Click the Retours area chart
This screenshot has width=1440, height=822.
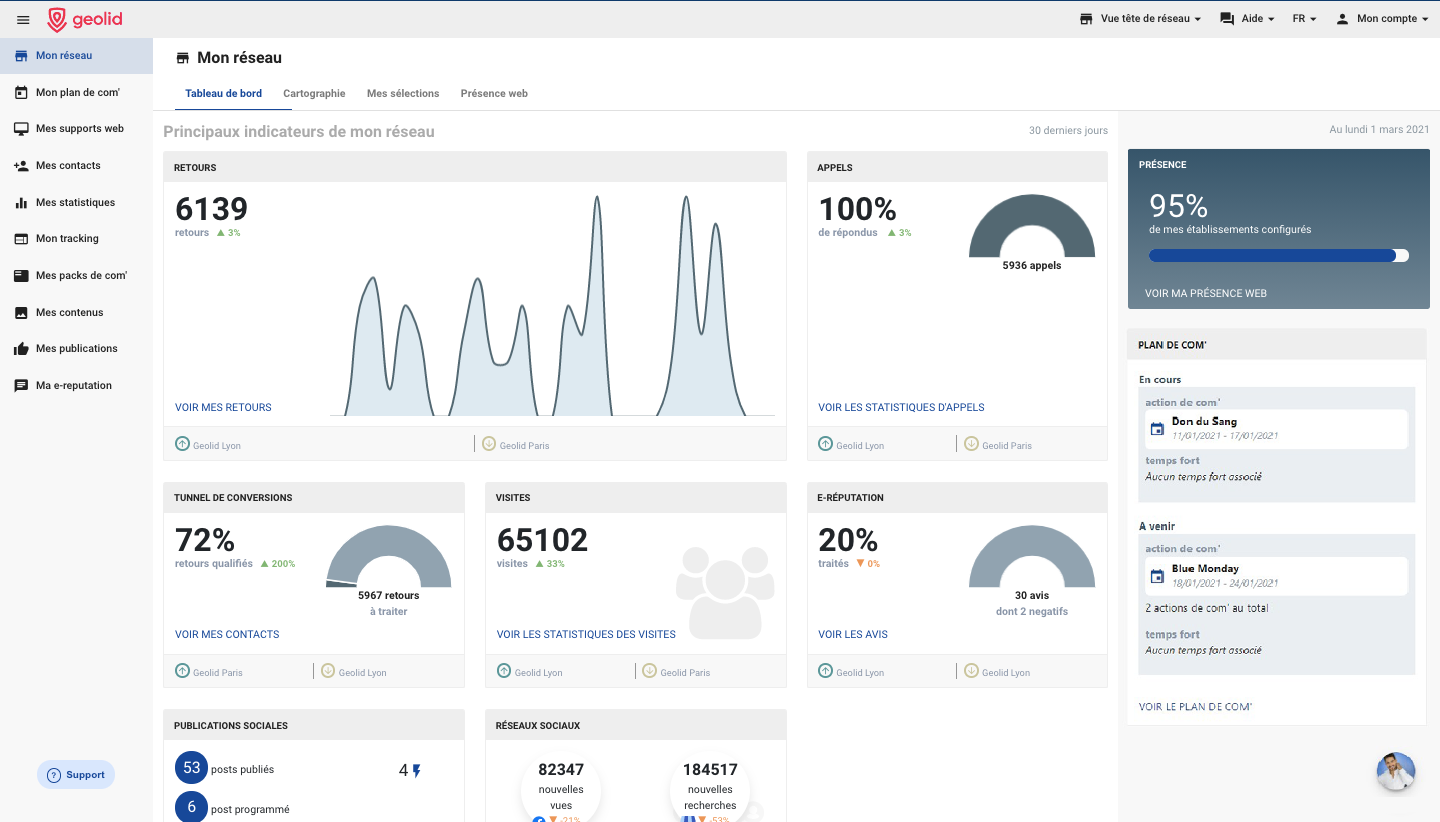point(552,305)
